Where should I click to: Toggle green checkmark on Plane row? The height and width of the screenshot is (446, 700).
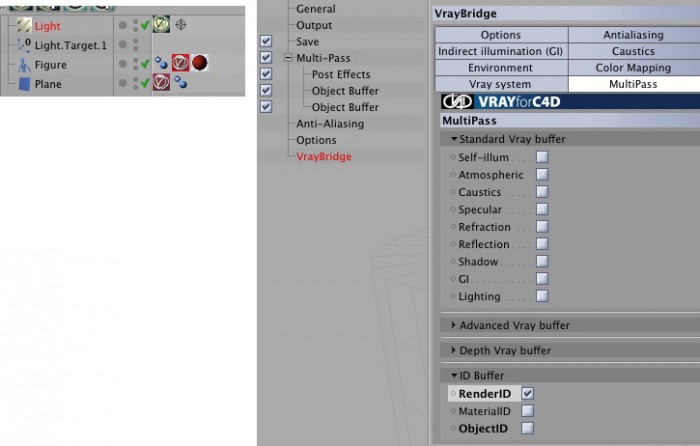tap(145, 83)
